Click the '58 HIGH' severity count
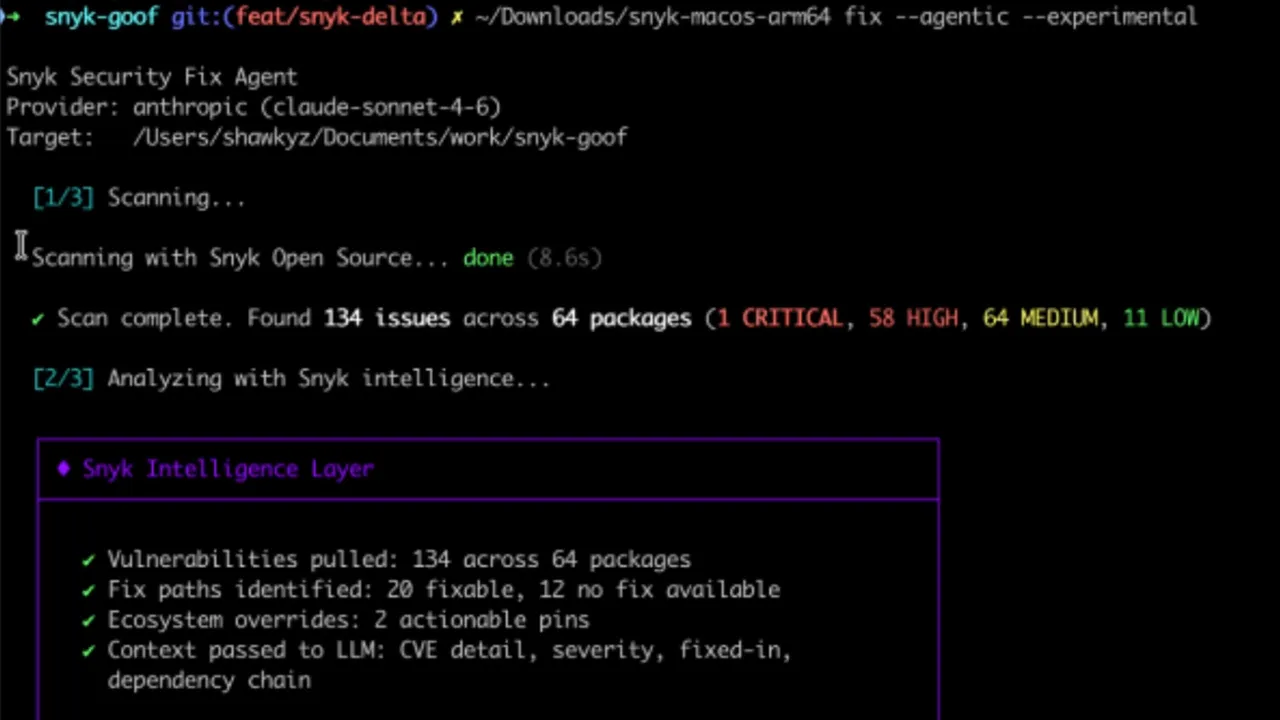The image size is (1280, 720). tap(913, 318)
